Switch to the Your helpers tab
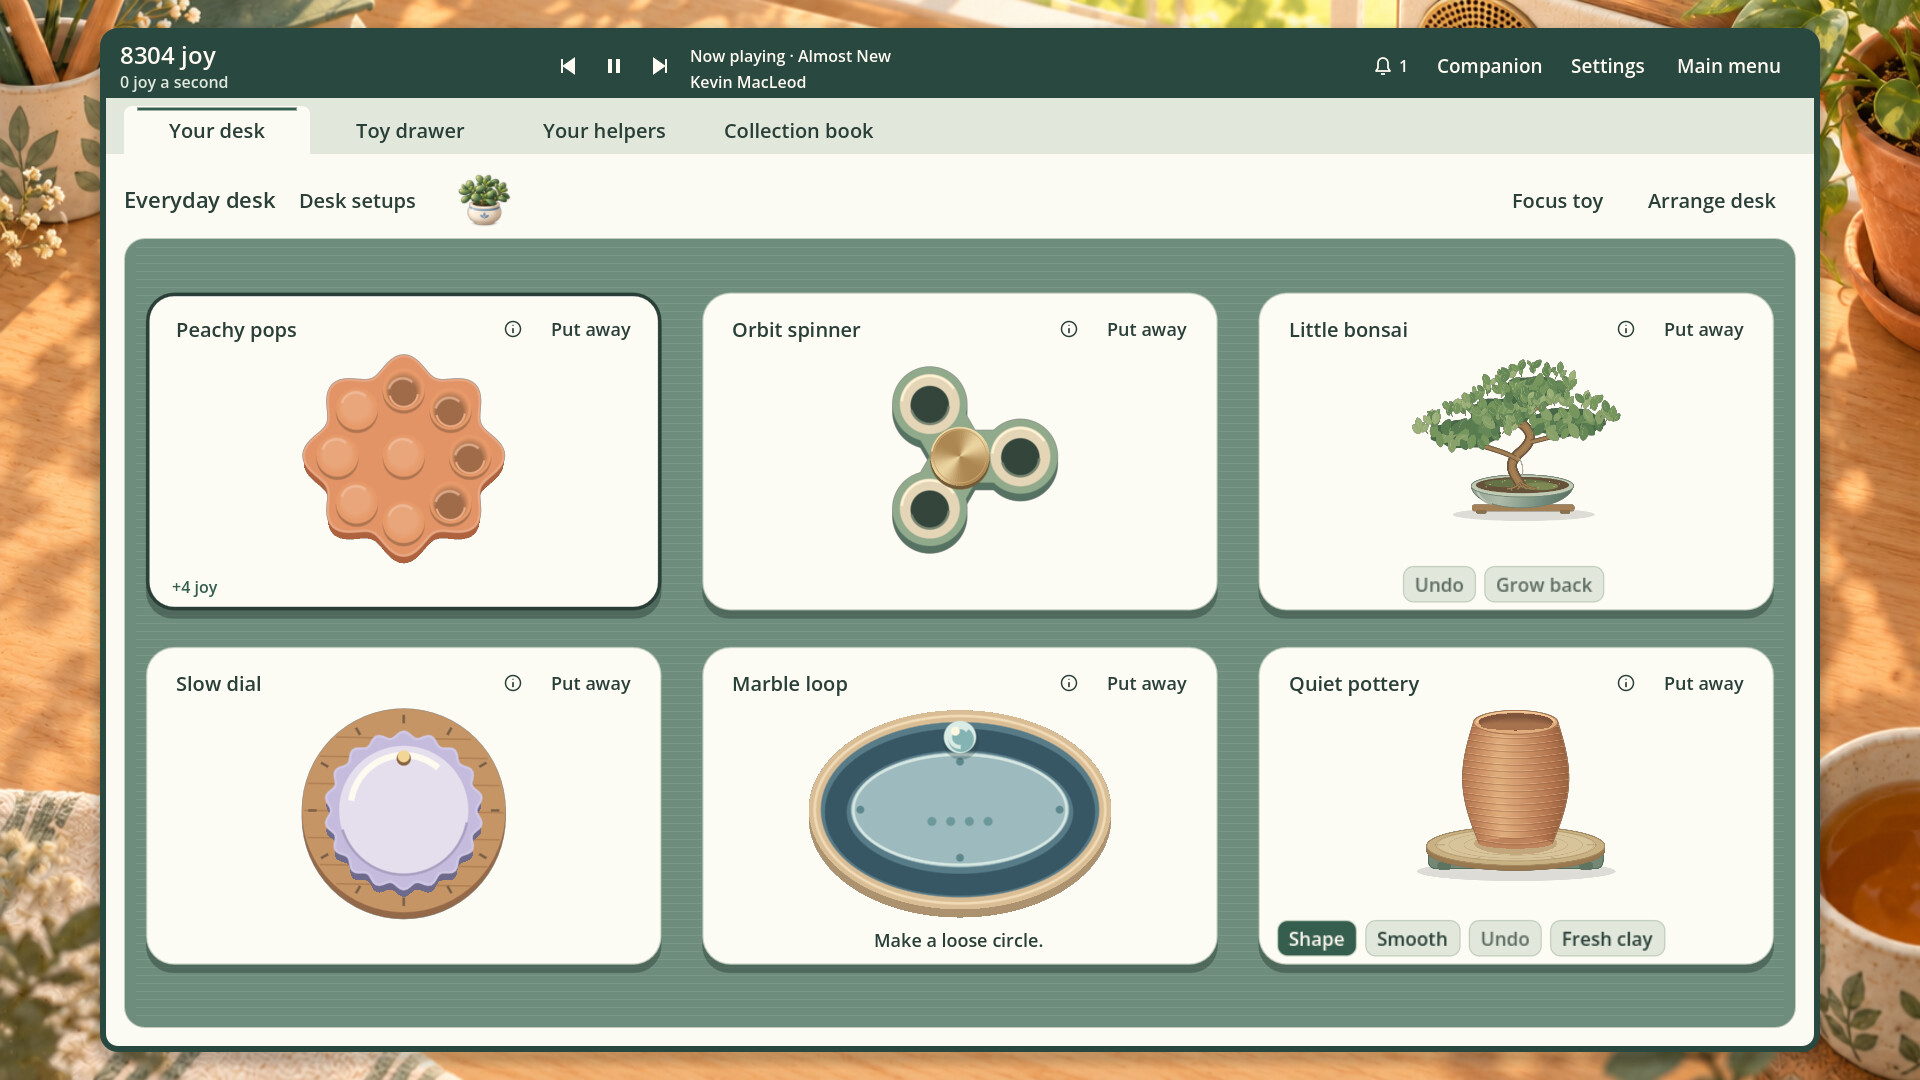The image size is (1920, 1080). click(x=604, y=131)
